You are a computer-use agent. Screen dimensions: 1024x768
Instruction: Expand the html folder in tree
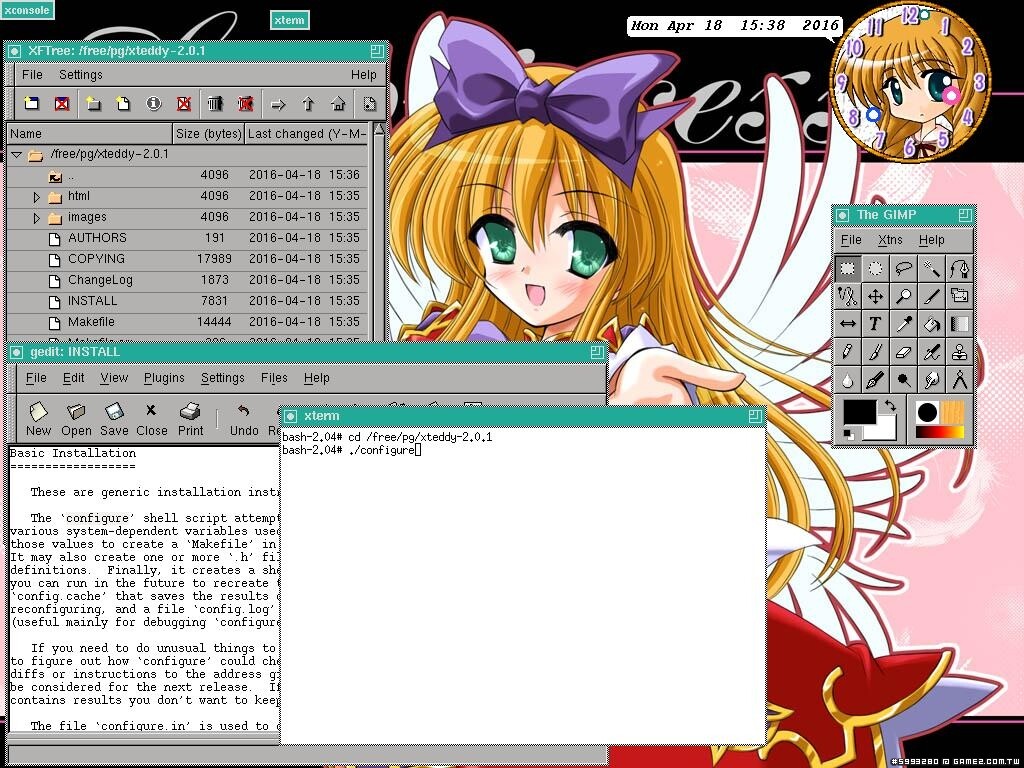click(x=37, y=197)
